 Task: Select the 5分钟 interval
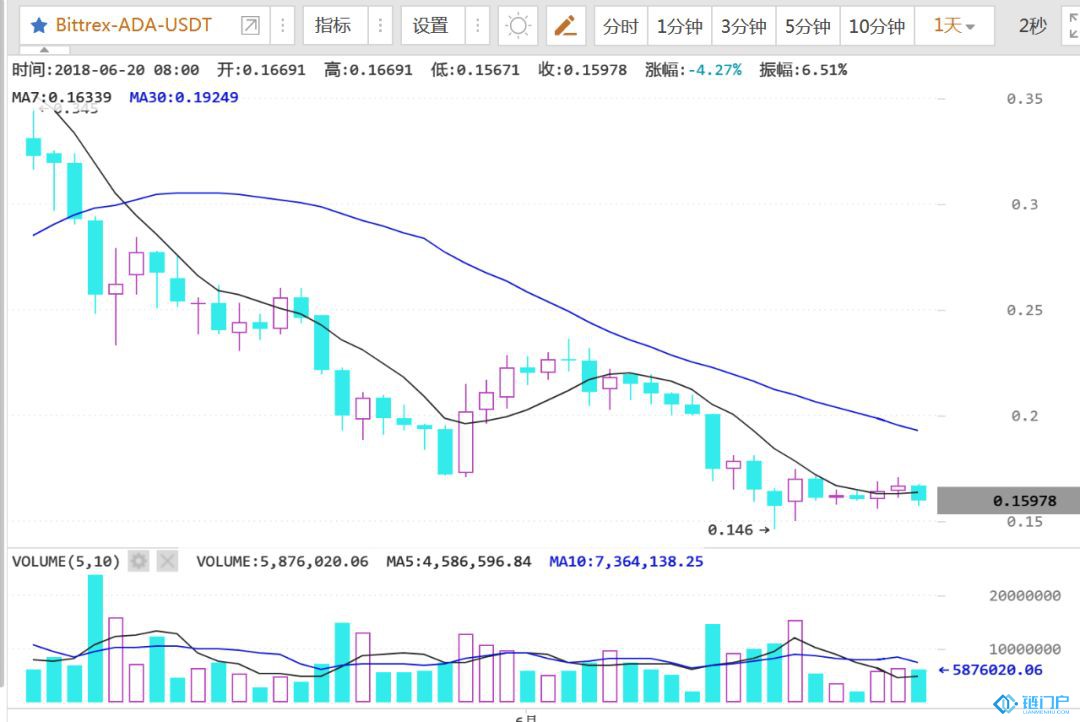[x=808, y=26]
